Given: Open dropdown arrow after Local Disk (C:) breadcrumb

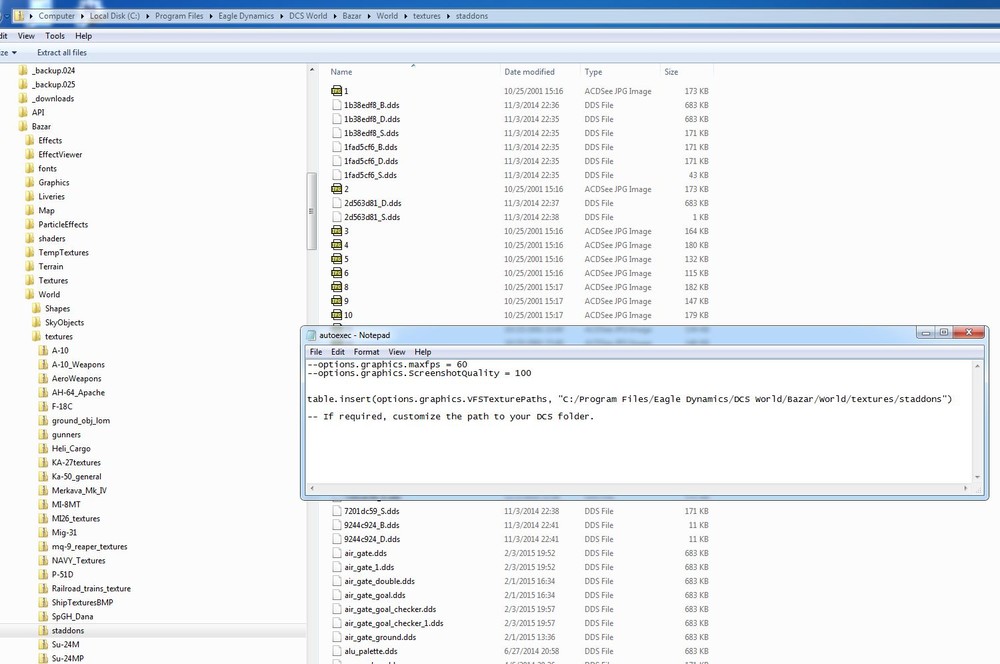Looking at the screenshot, I should [148, 16].
